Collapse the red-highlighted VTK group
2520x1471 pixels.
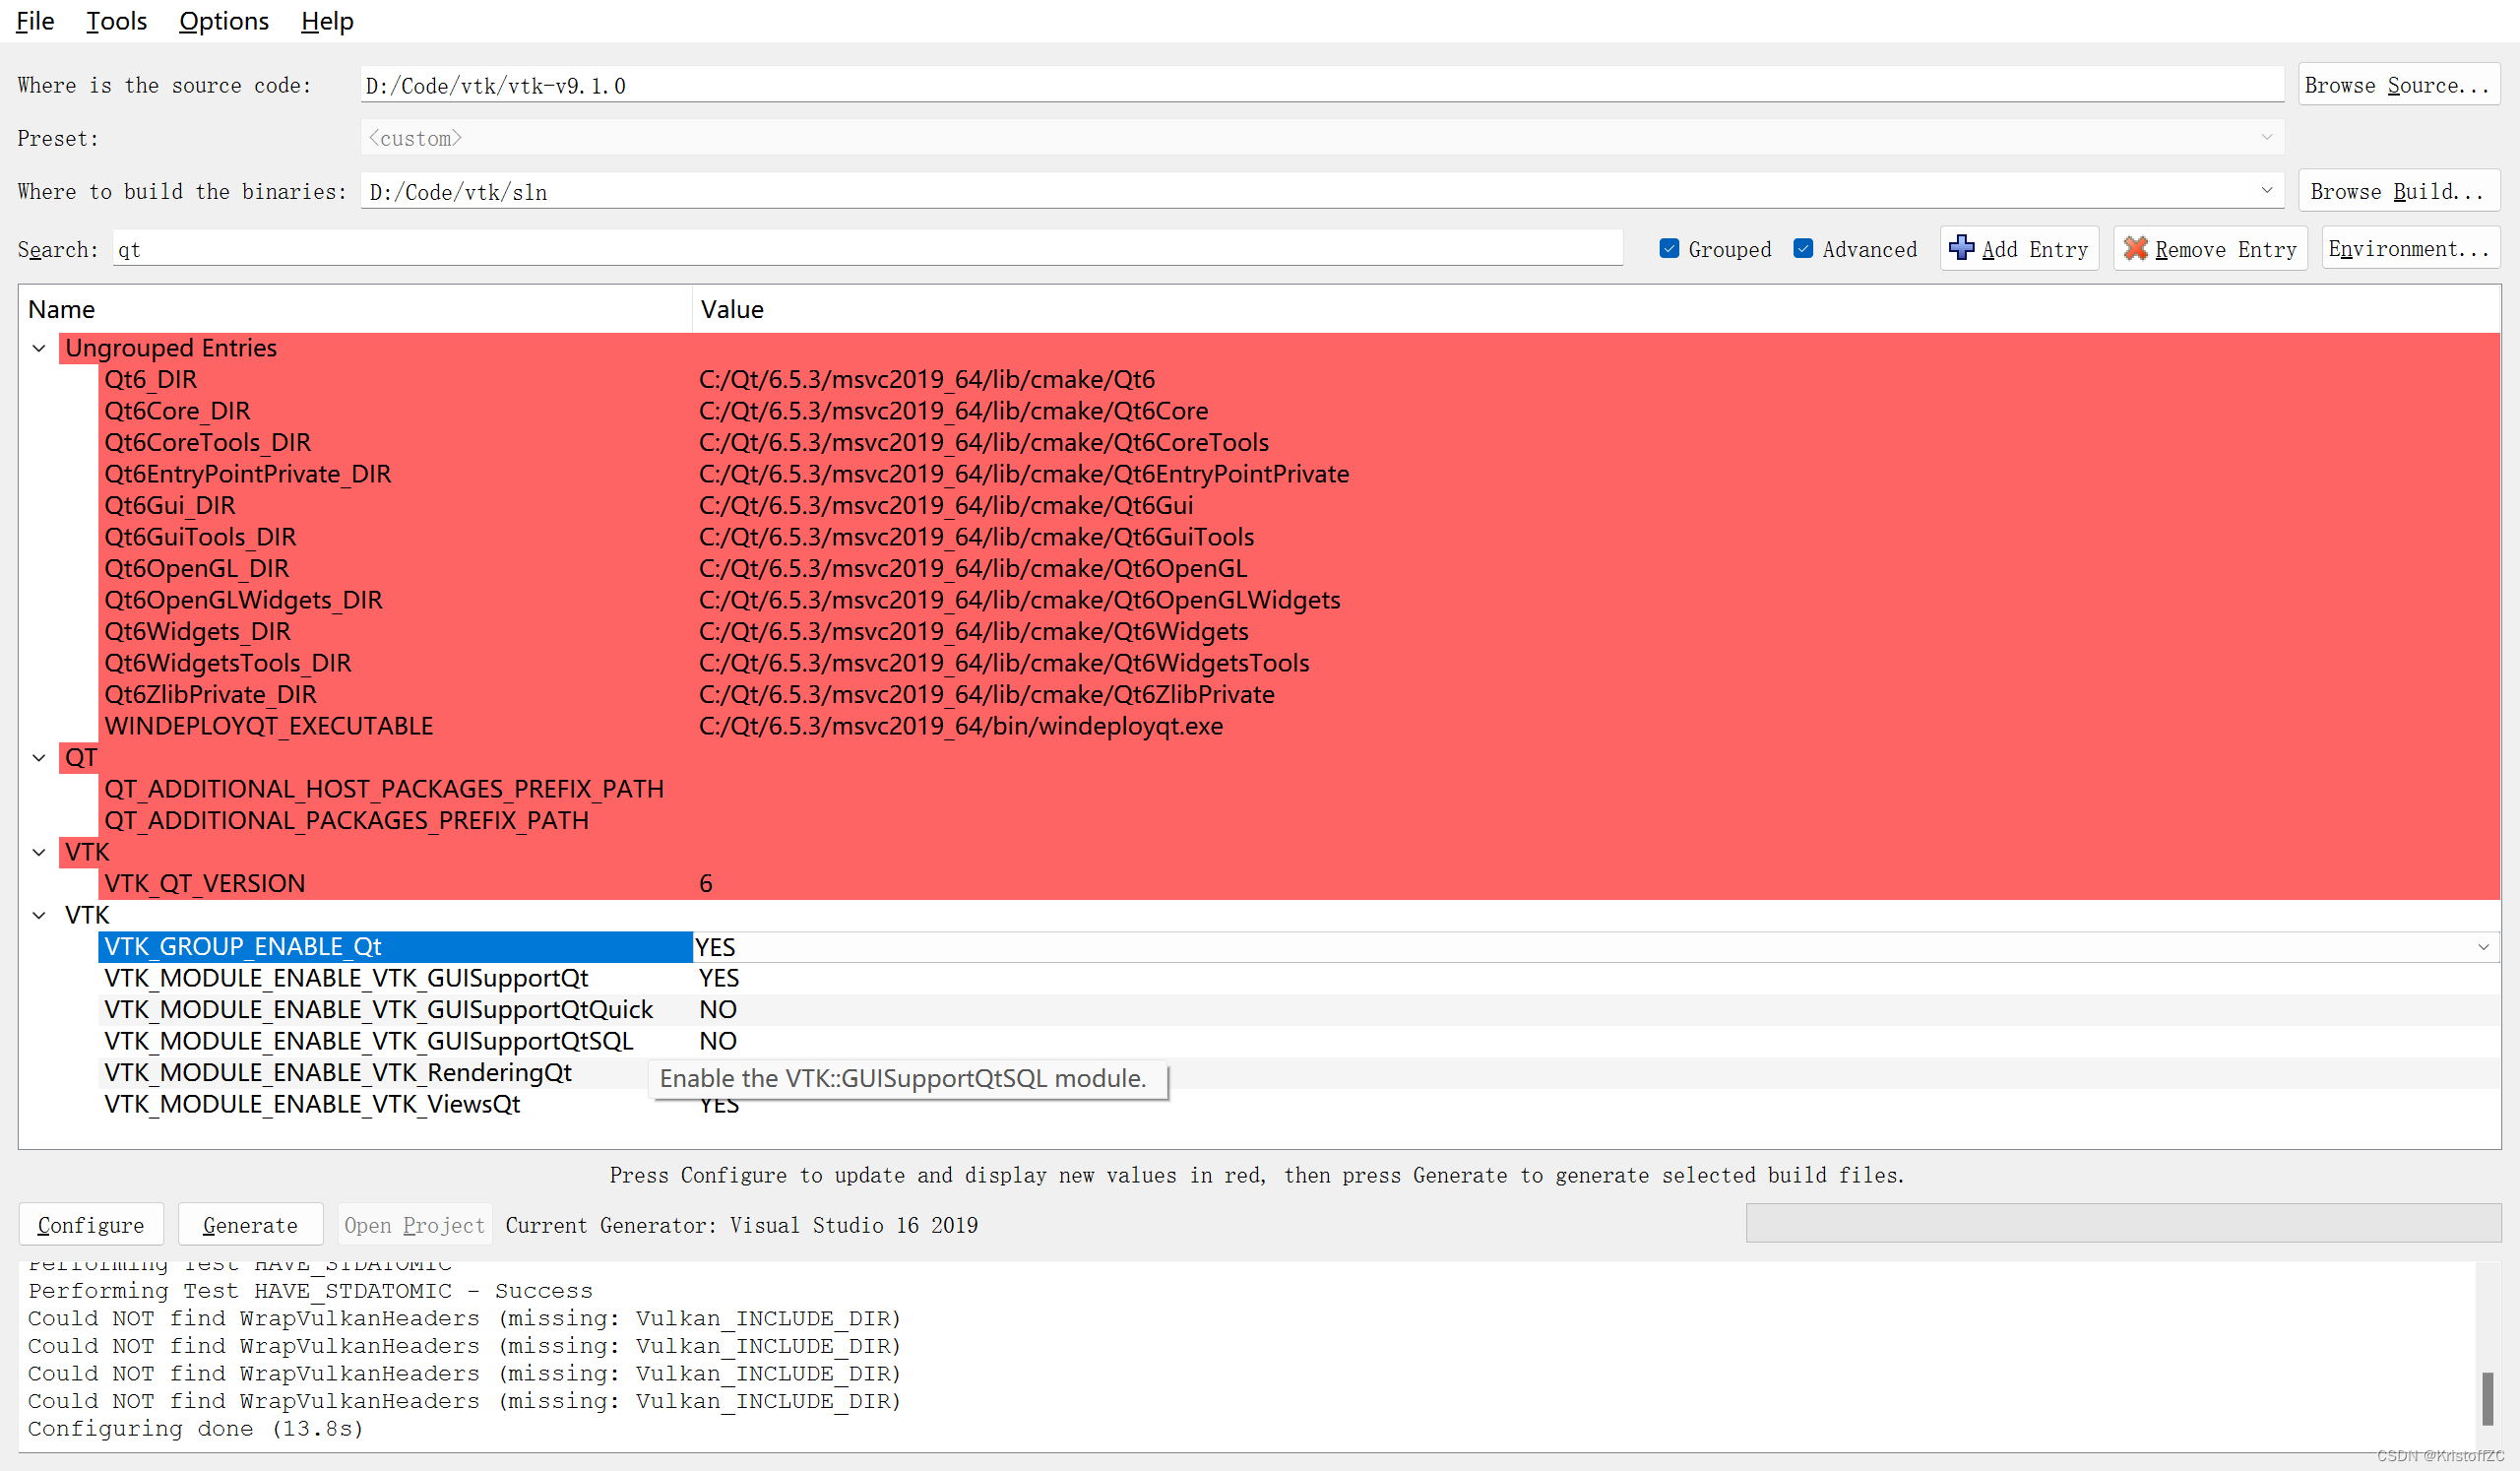point(39,852)
